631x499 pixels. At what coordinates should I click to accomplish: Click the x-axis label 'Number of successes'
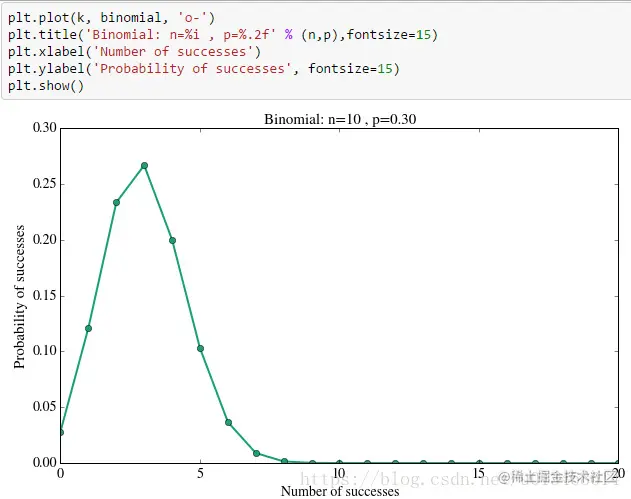340,491
